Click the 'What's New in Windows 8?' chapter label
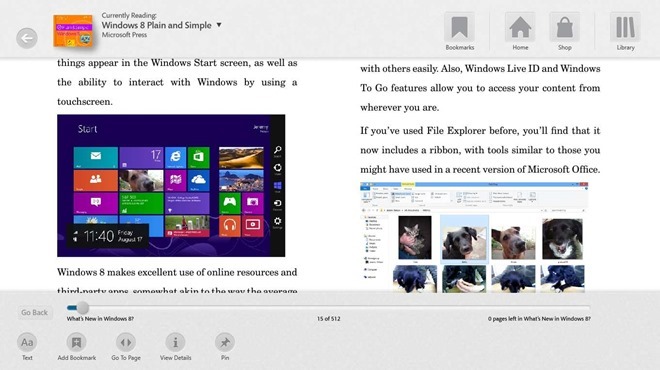This screenshot has width=660, height=370. pos(100,319)
